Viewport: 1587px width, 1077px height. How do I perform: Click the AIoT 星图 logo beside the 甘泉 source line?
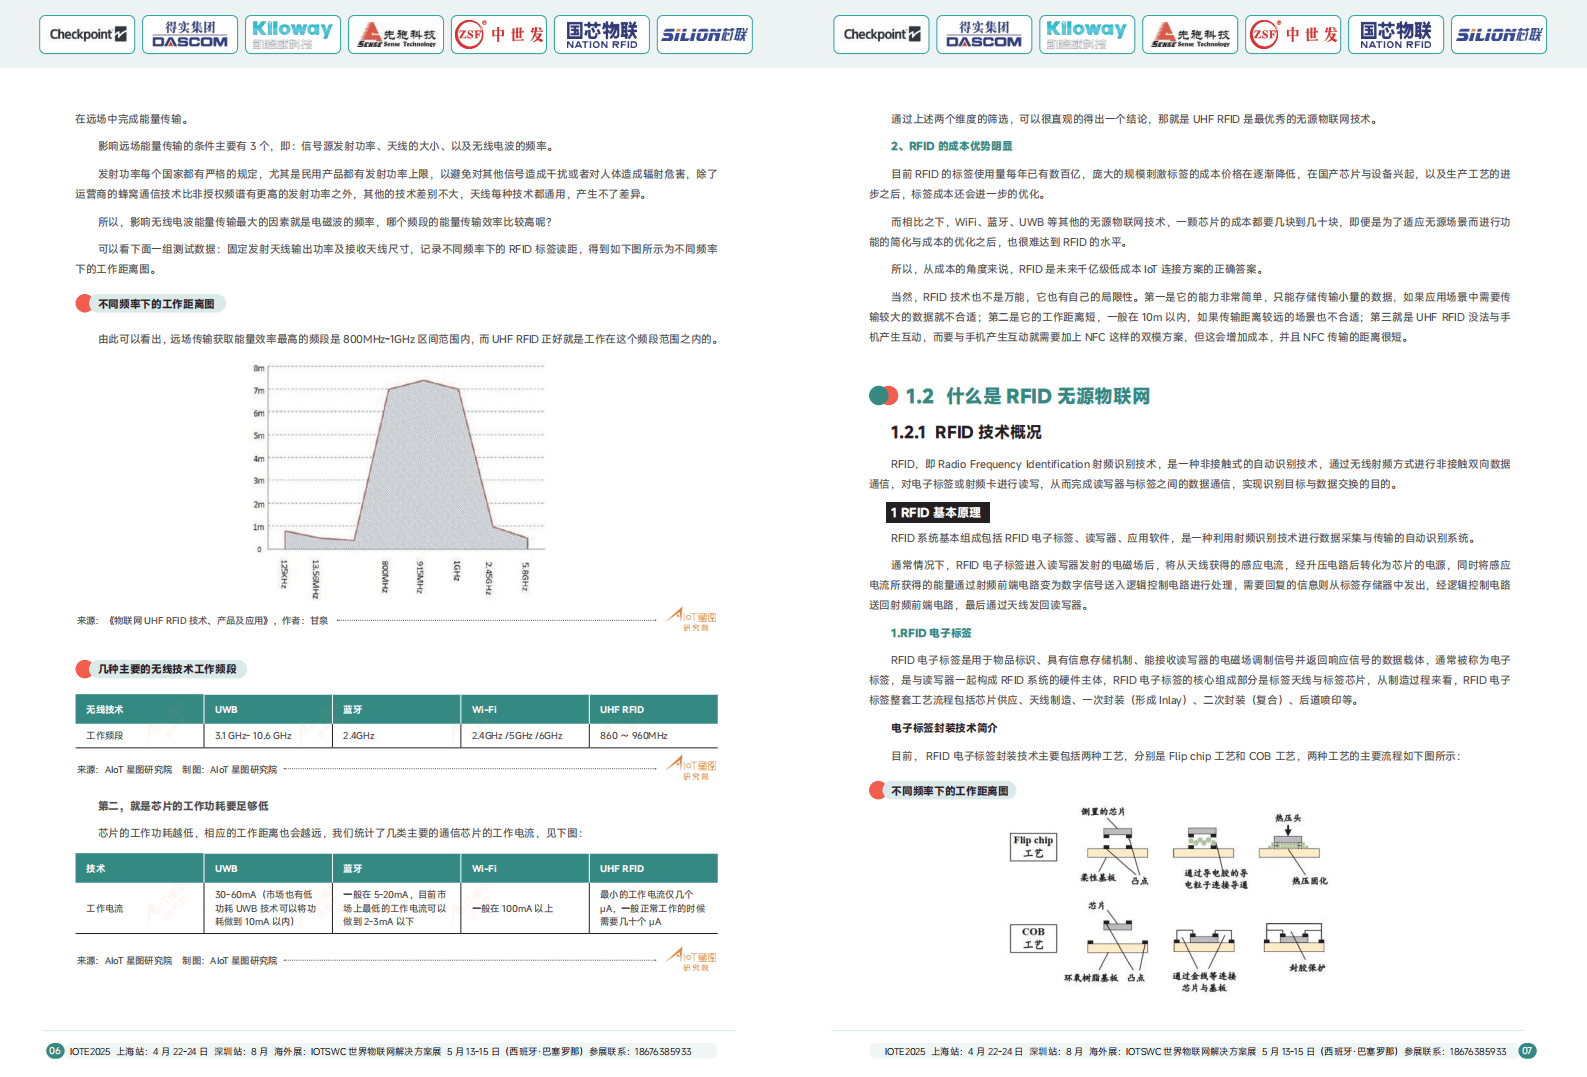[x=693, y=620]
